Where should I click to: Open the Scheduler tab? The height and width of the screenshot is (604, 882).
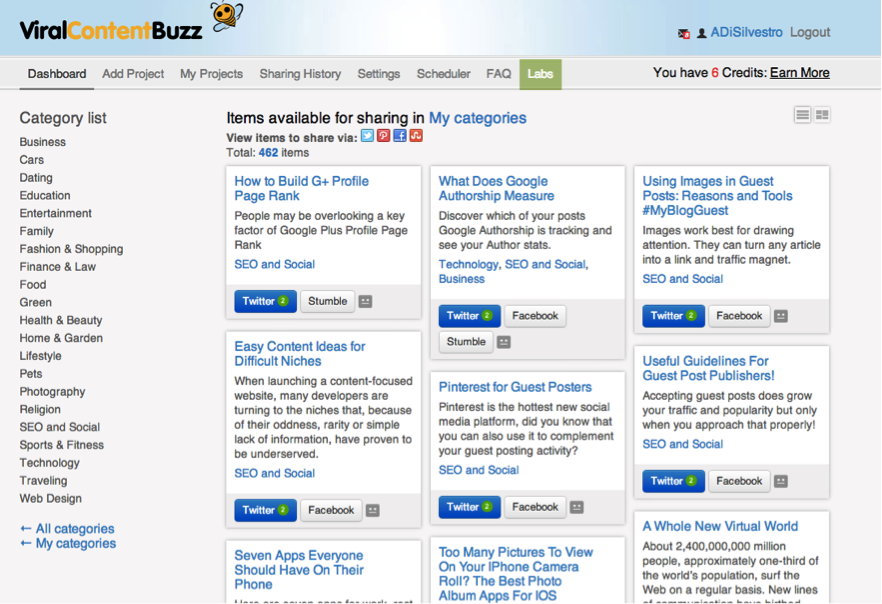point(443,74)
